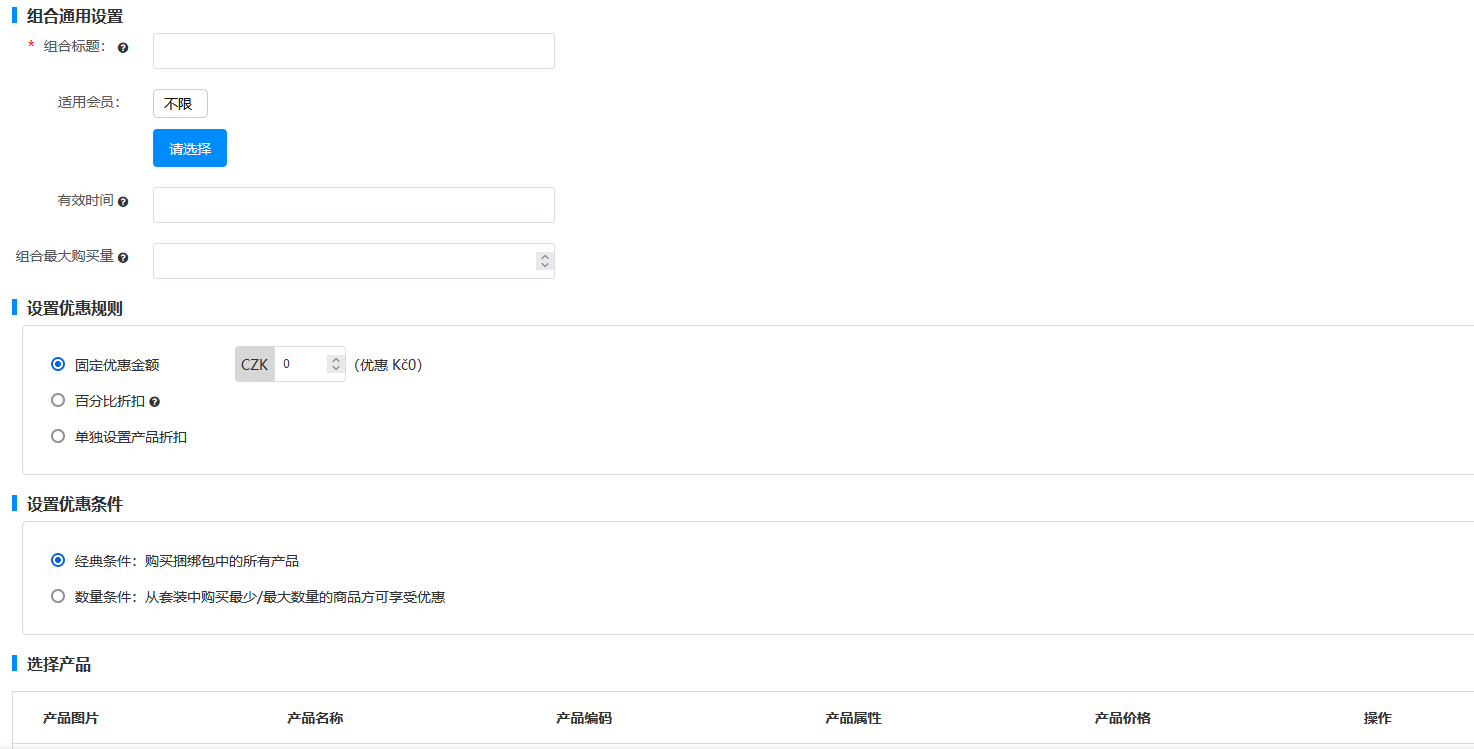Click stepper arrows on CZK amount field
The image size is (1474, 749).
coord(336,365)
